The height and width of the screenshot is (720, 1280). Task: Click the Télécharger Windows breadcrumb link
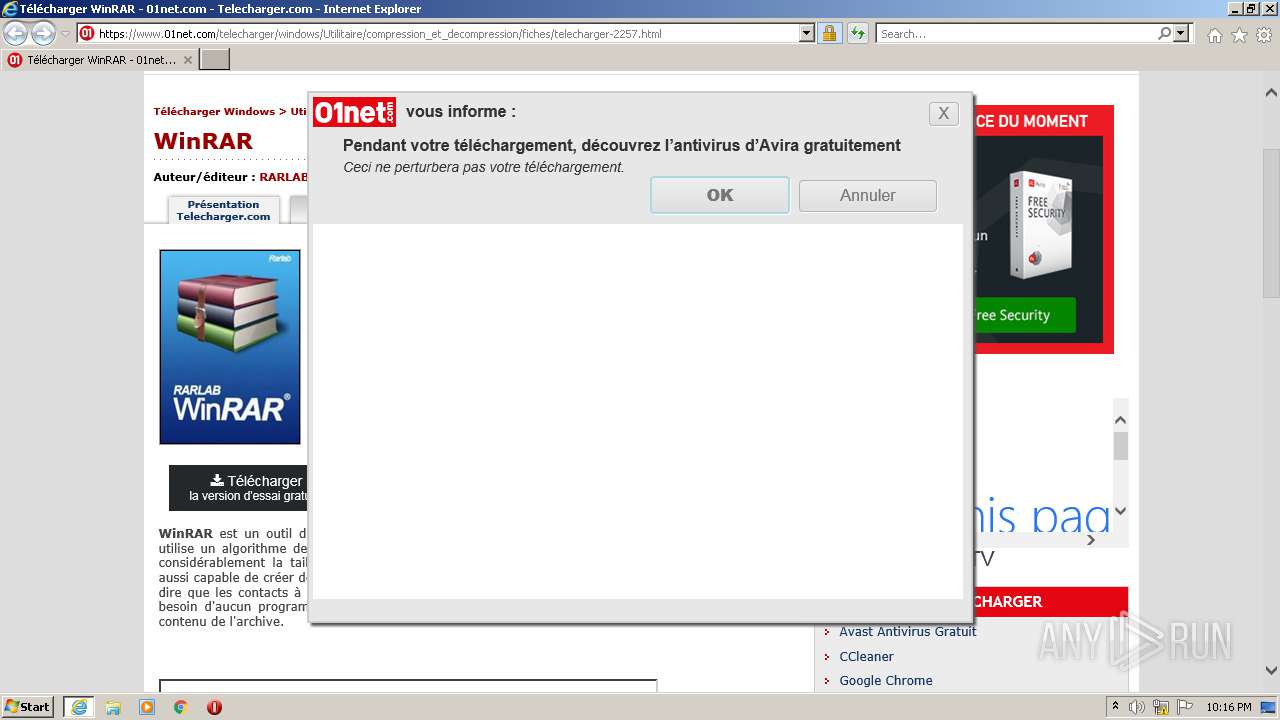tap(214, 111)
